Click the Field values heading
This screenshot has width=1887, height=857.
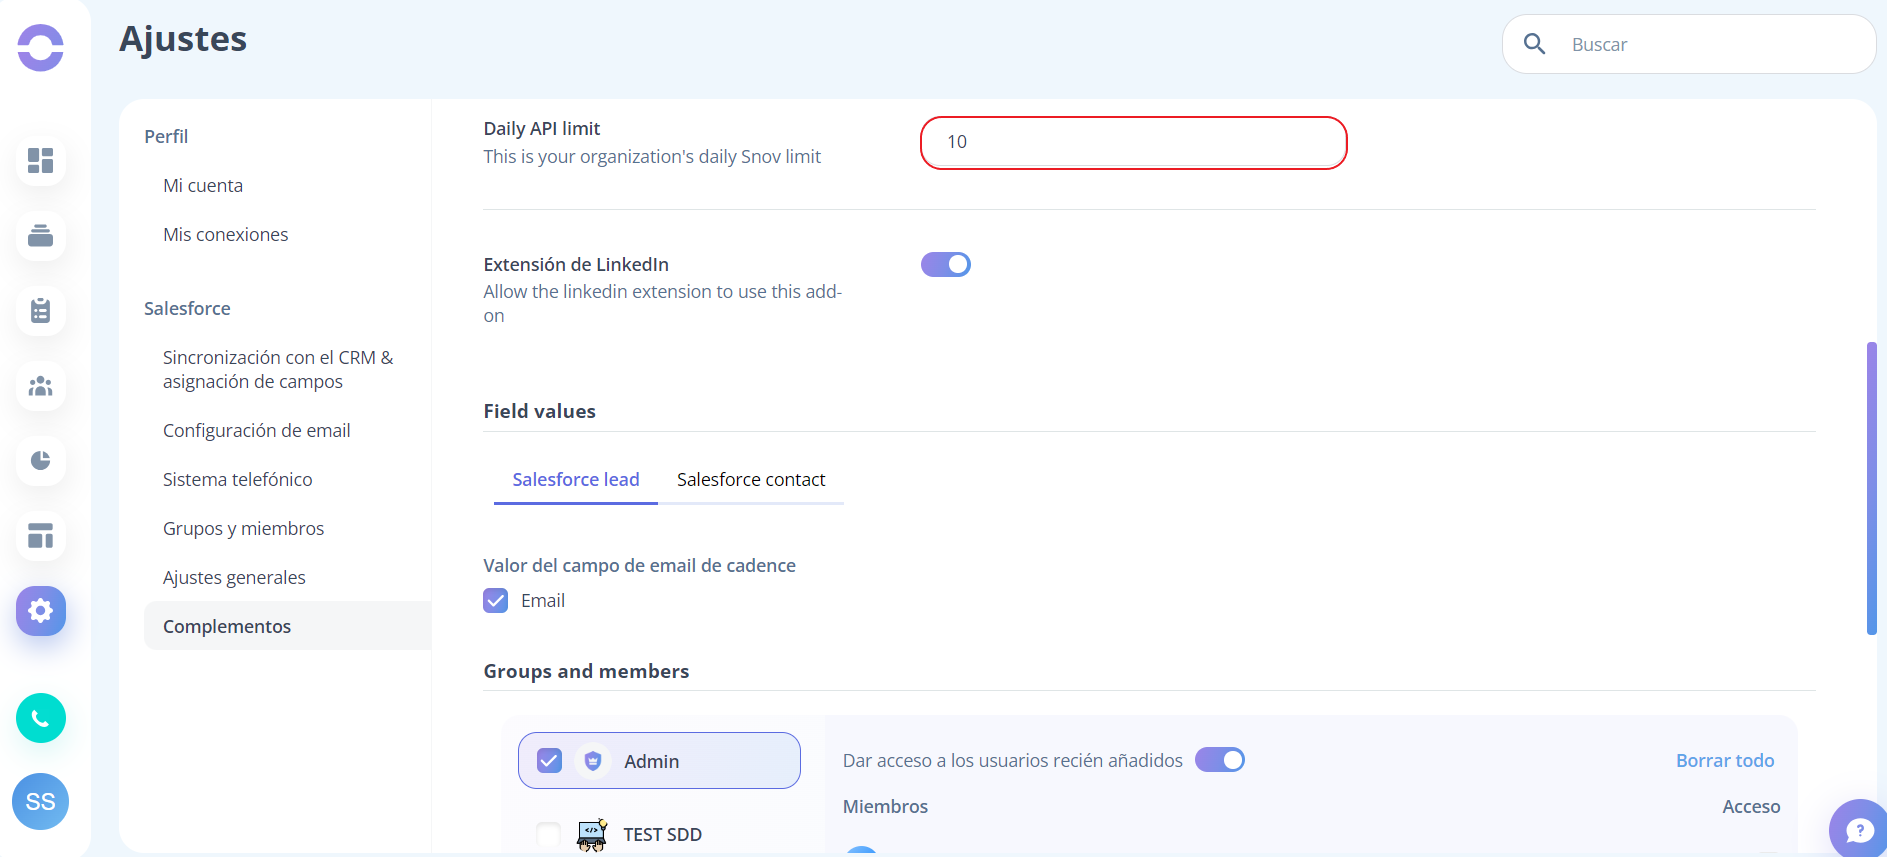pyautogui.click(x=540, y=411)
